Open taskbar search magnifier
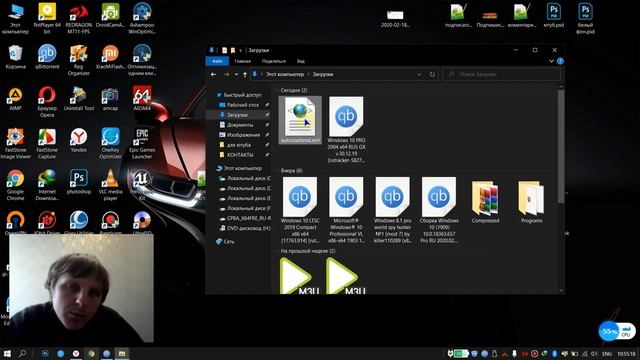Screen dimensions: 640x360 [x=22, y=353]
